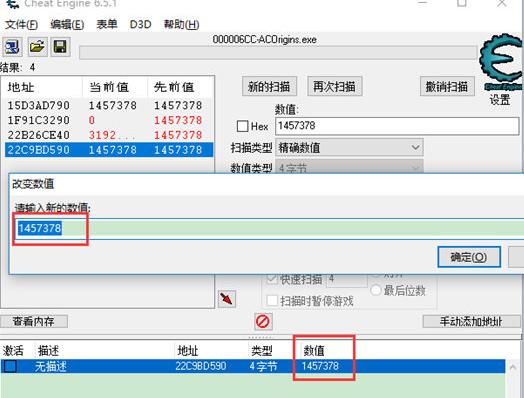Click the 撤销扫描 button
Image resolution: width=524 pixels, height=398 pixels.
447,87
